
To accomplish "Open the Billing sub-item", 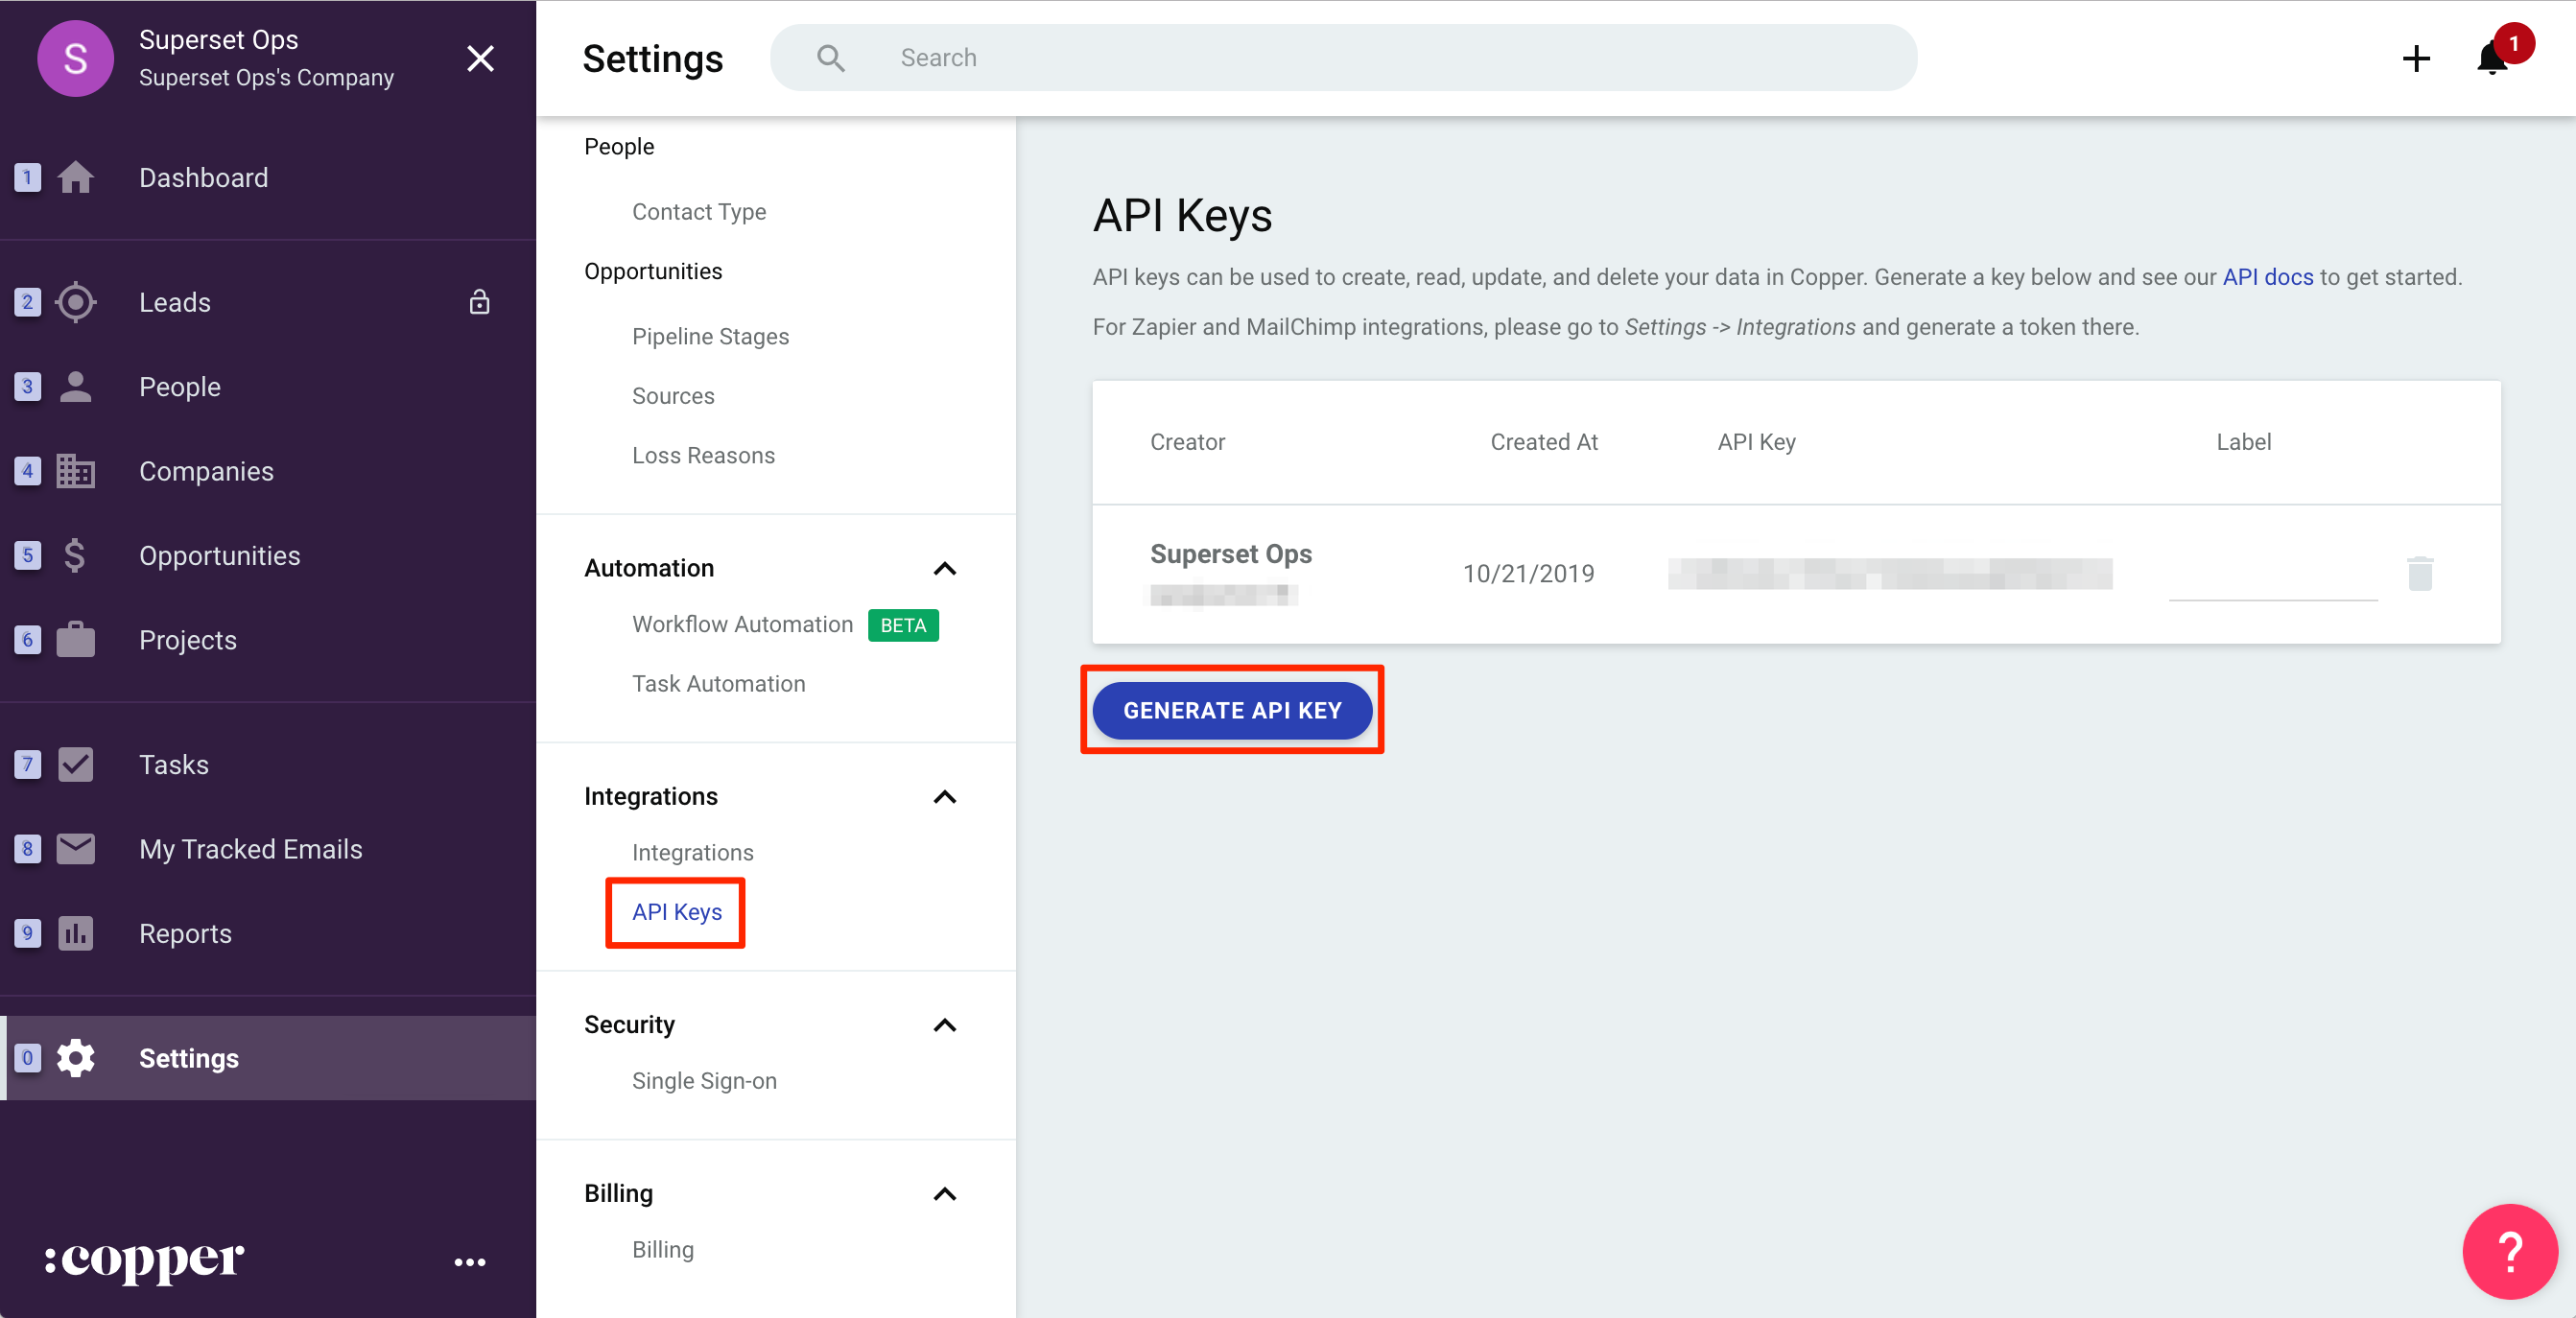I will 662,1250.
